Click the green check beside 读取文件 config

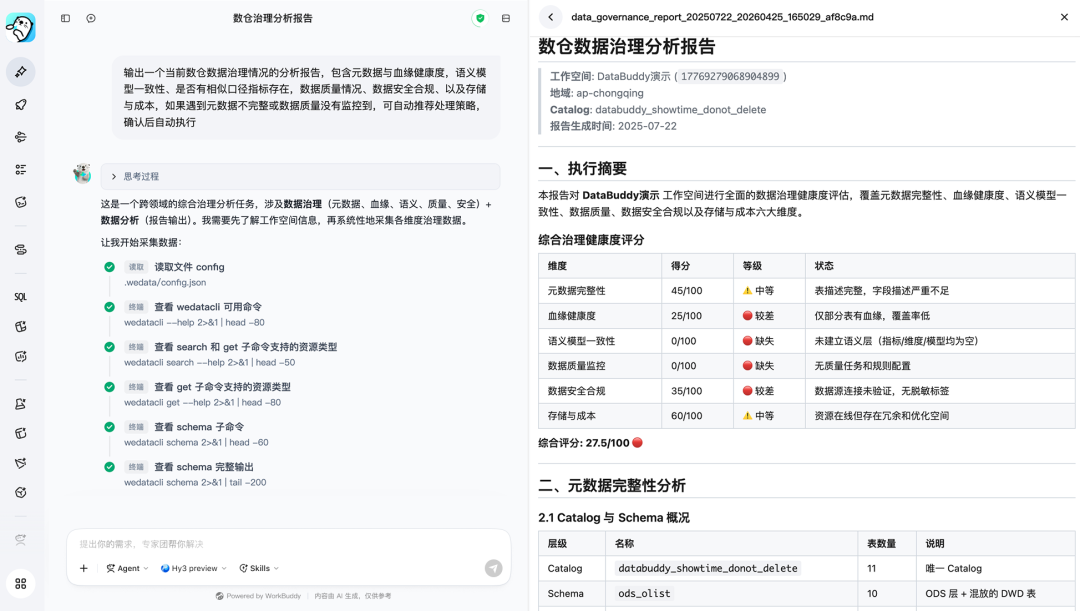point(110,267)
